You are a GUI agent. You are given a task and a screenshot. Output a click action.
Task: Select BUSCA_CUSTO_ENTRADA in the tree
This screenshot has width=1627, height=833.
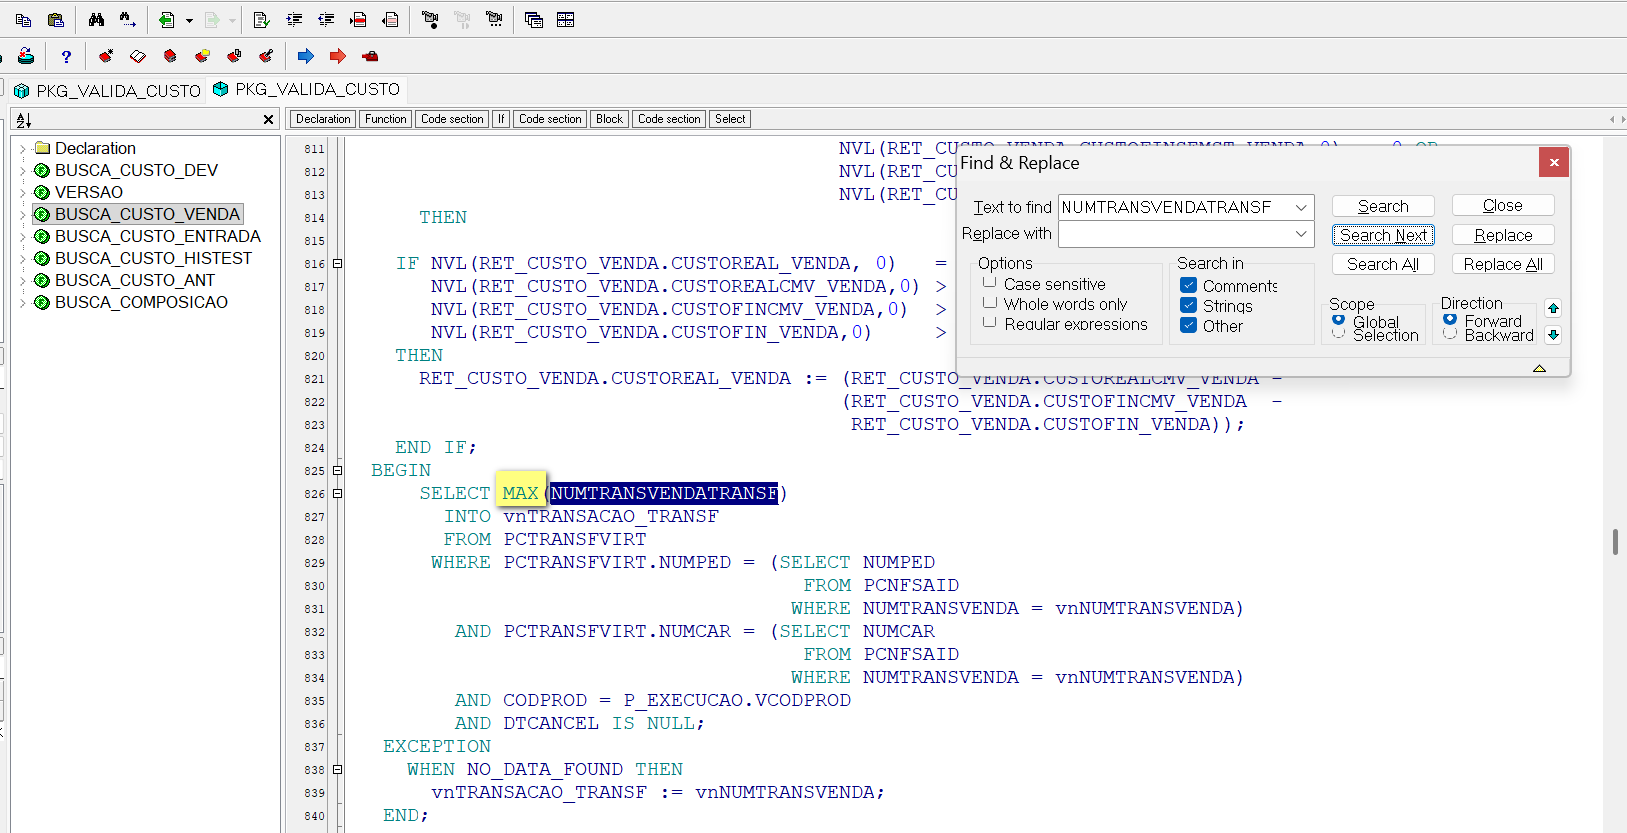click(x=157, y=236)
